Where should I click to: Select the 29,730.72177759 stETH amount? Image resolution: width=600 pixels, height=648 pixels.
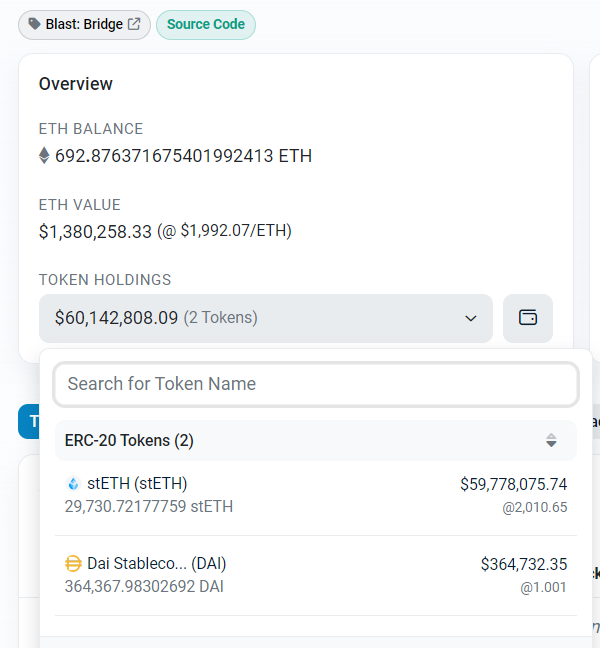click(149, 506)
